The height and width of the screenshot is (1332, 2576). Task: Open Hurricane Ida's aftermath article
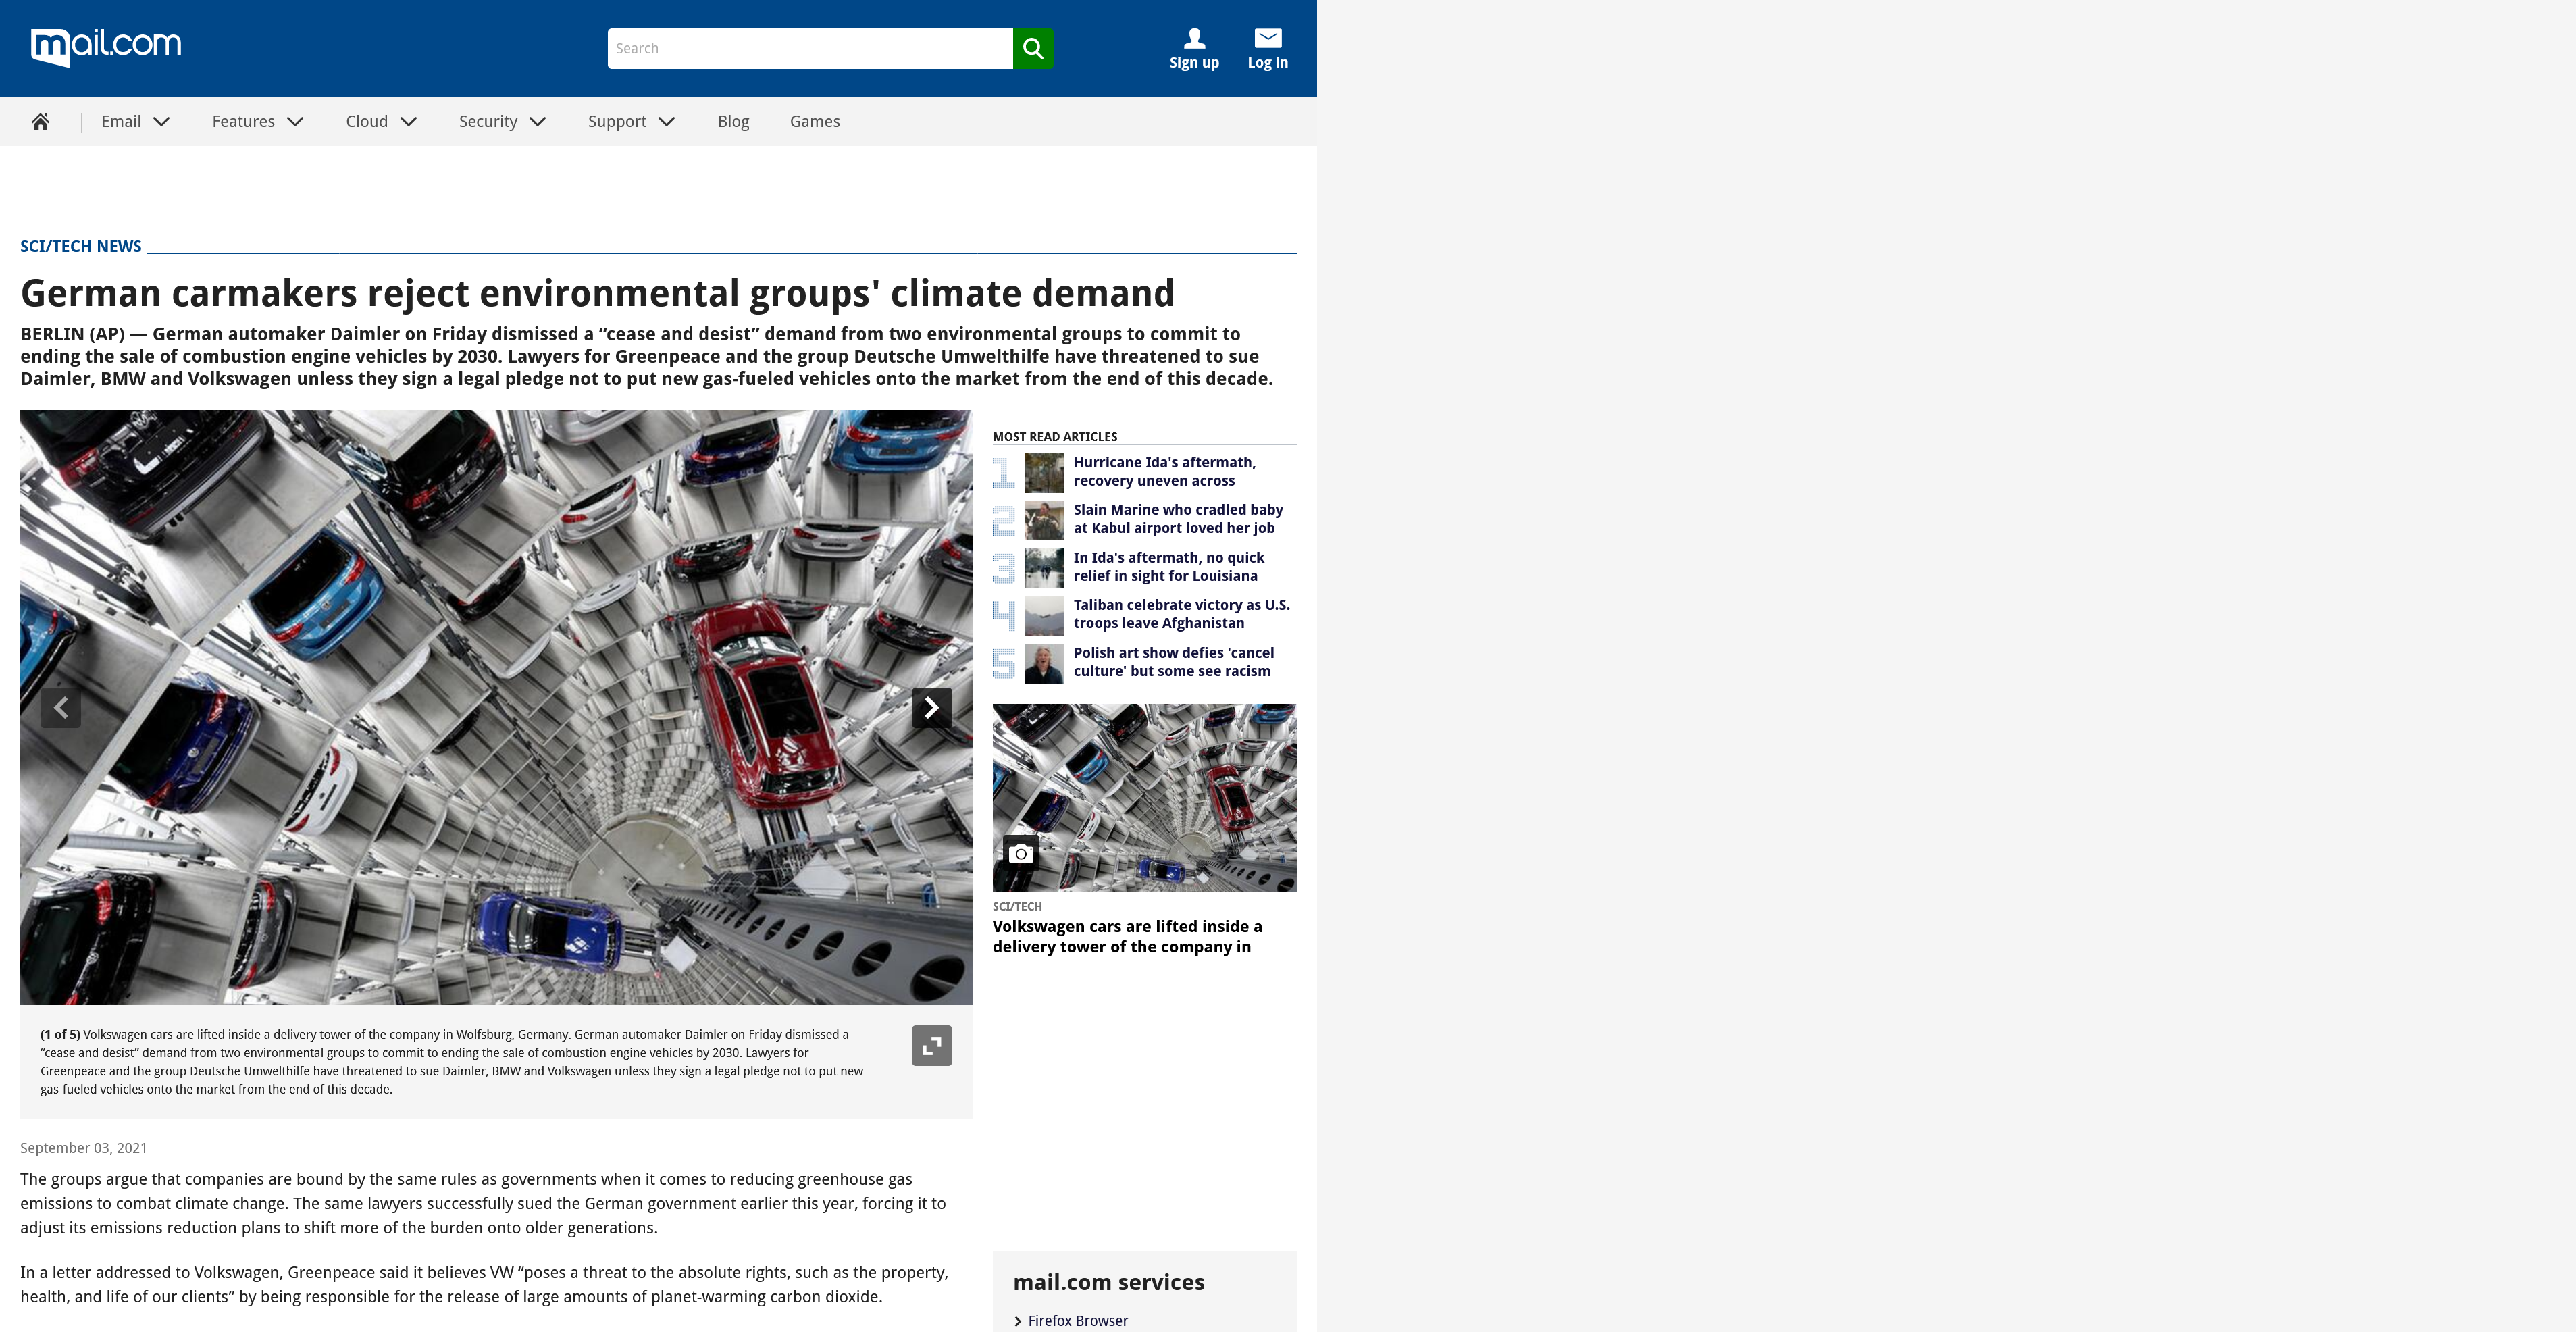[1165, 471]
